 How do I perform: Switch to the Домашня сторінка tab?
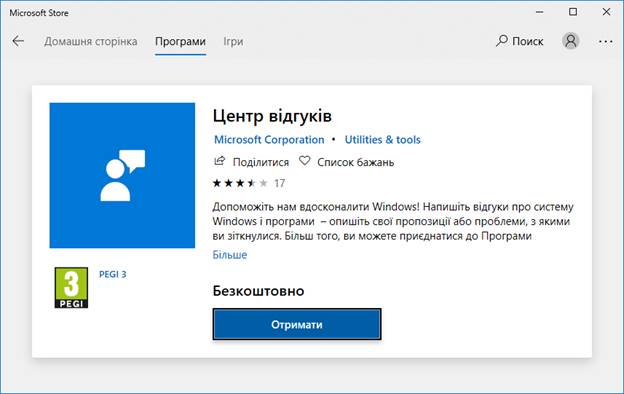pyautogui.click(x=91, y=41)
